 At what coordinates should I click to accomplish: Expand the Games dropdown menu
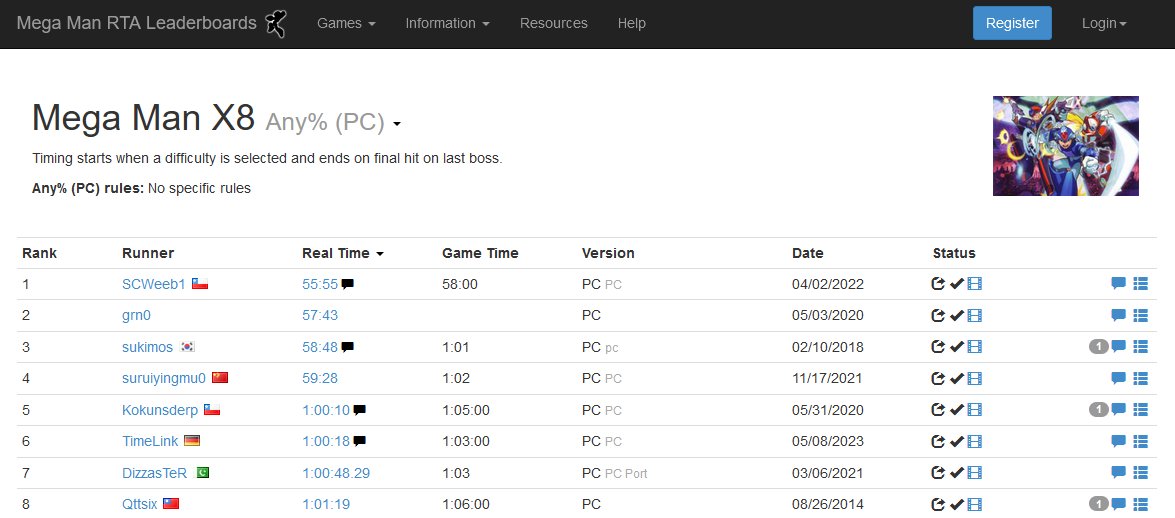click(x=346, y=24)
